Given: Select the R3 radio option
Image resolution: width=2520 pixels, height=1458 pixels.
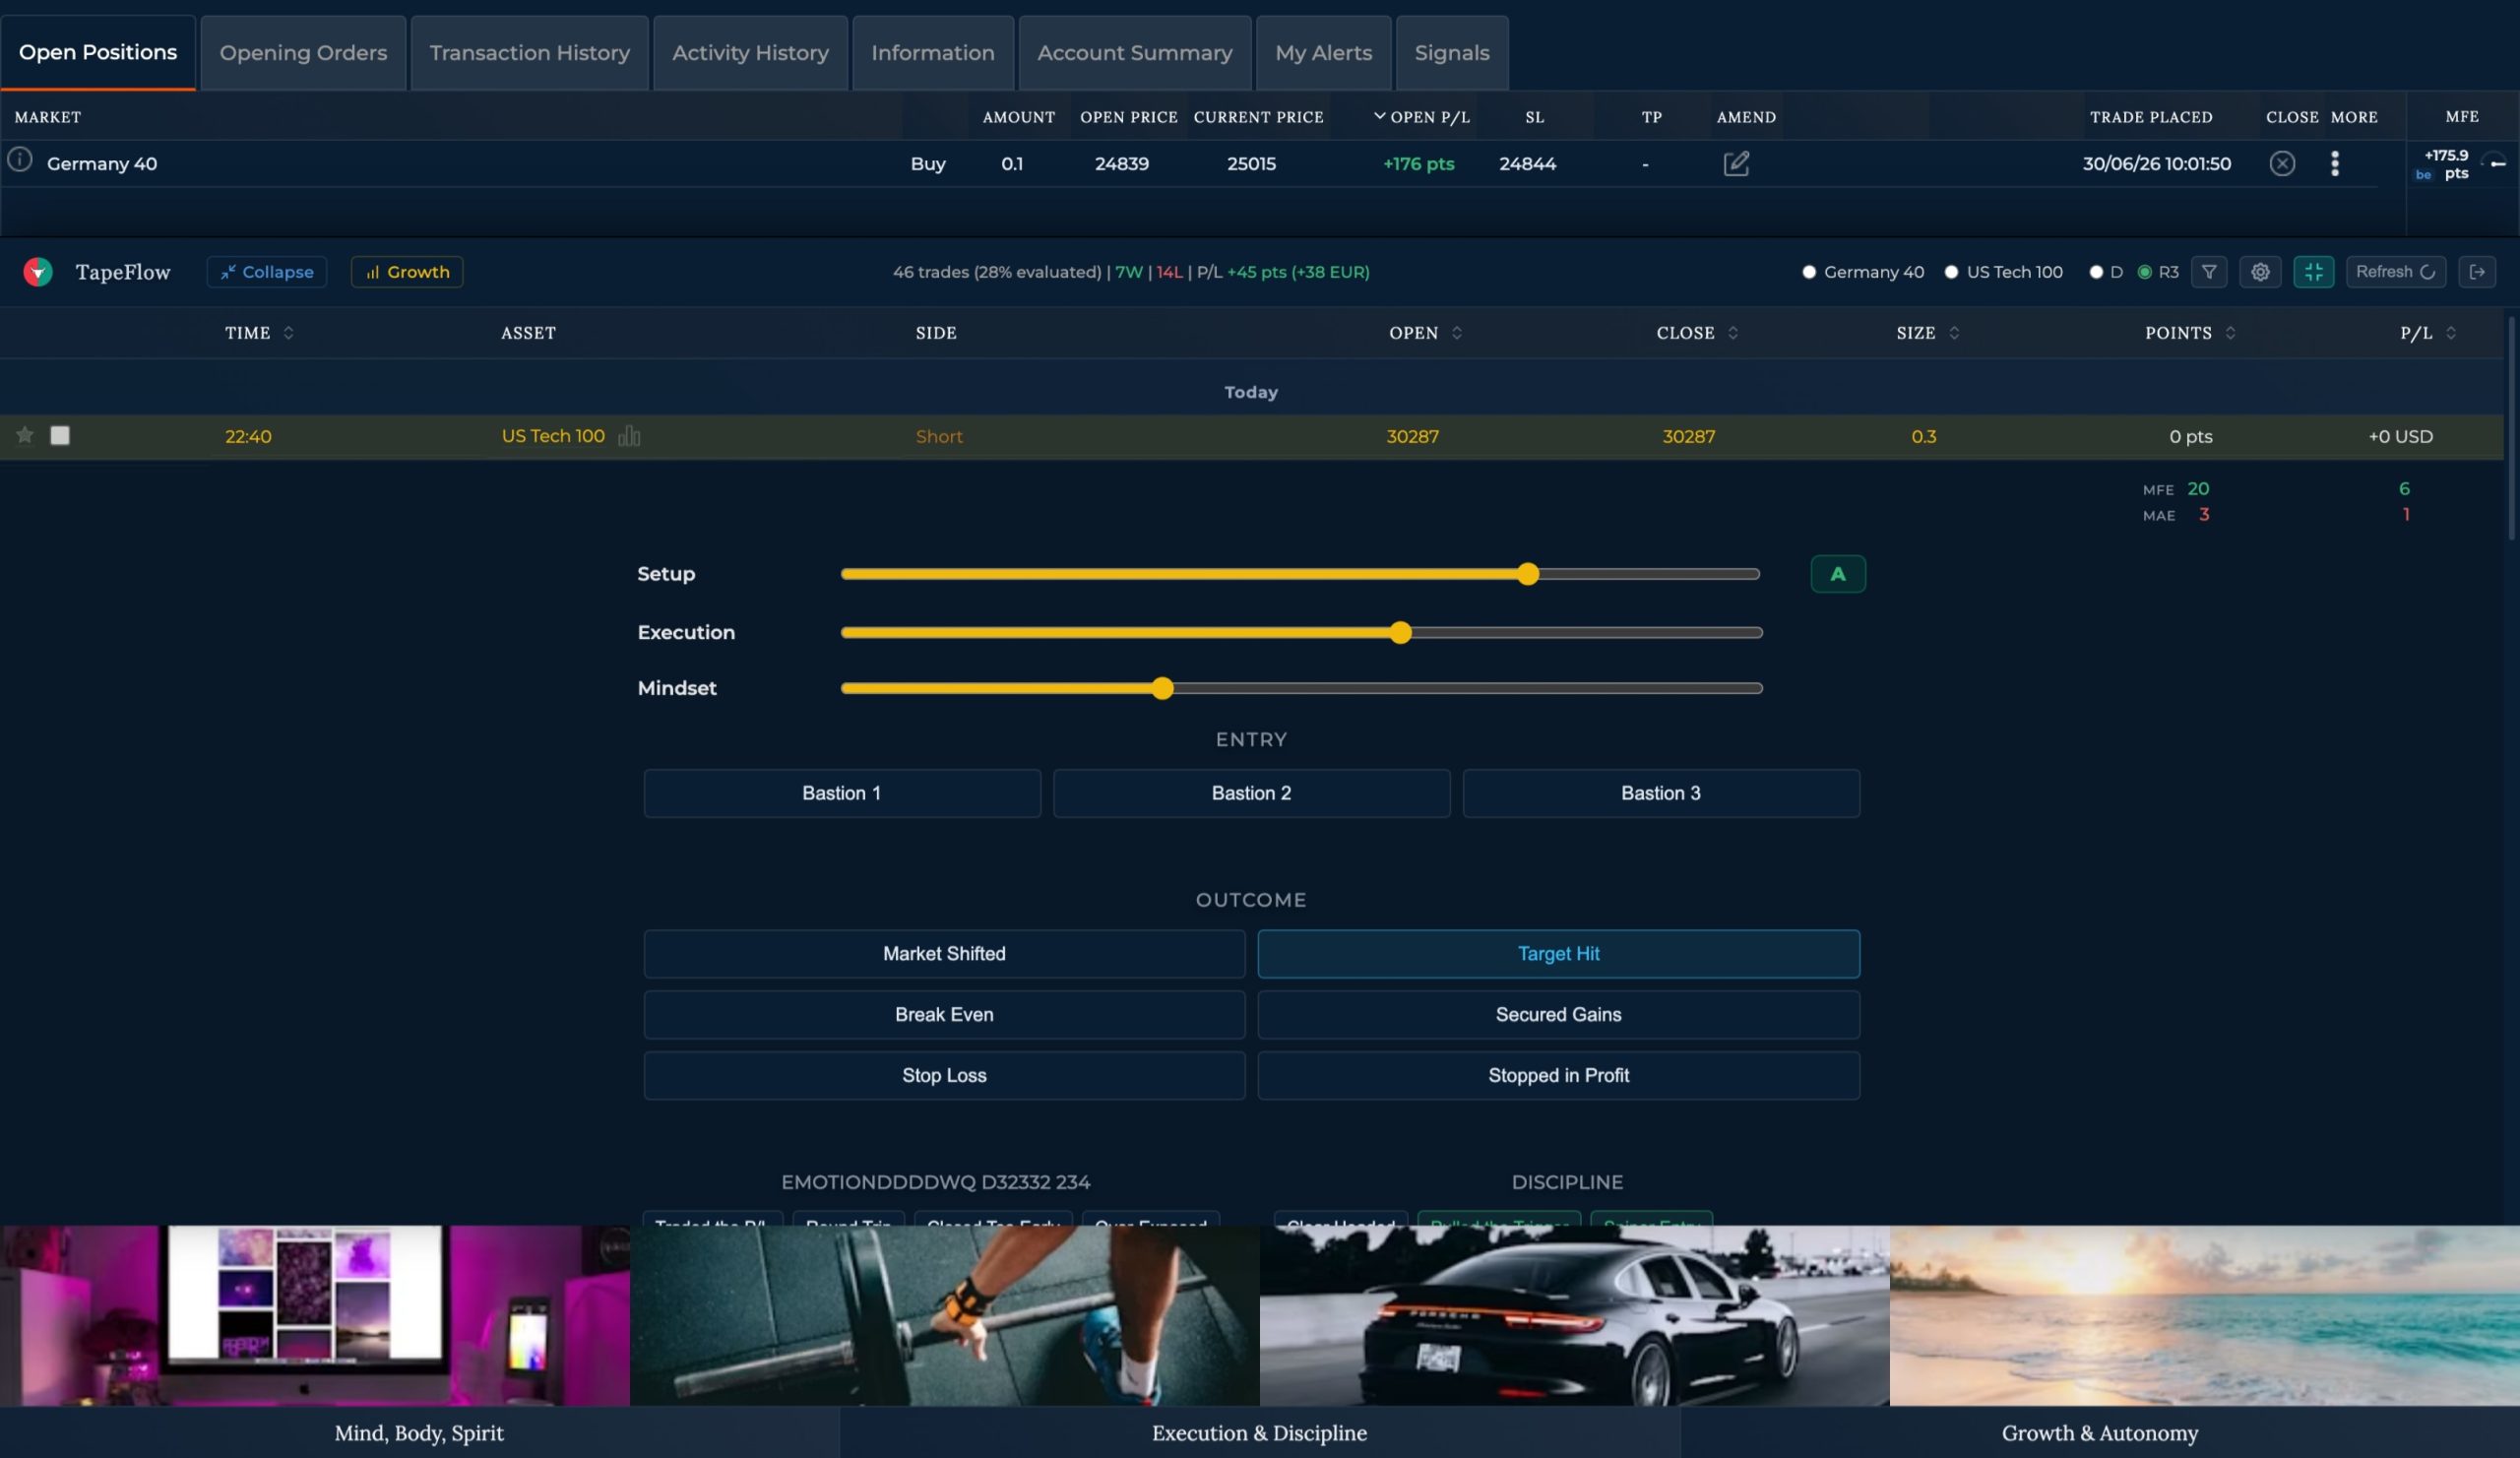Looking at the screenshot, I should [2144, 272].
